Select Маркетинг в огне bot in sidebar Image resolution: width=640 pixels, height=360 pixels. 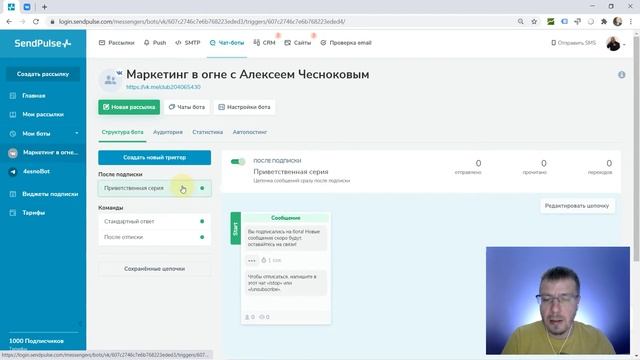[43, 153]
